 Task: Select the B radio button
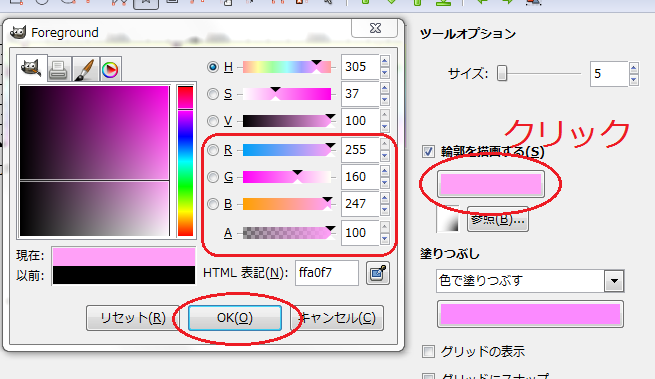pyautogui.click(x=213, y=204)
